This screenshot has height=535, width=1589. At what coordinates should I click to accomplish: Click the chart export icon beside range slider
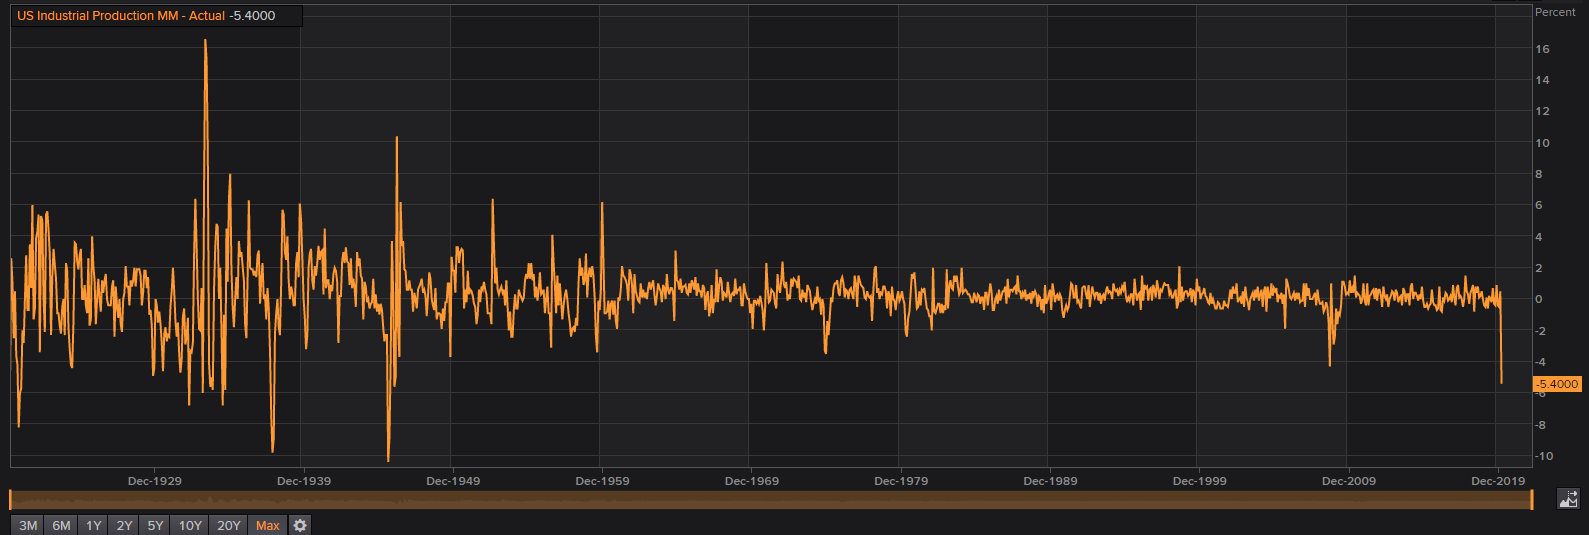(1568, 498)
